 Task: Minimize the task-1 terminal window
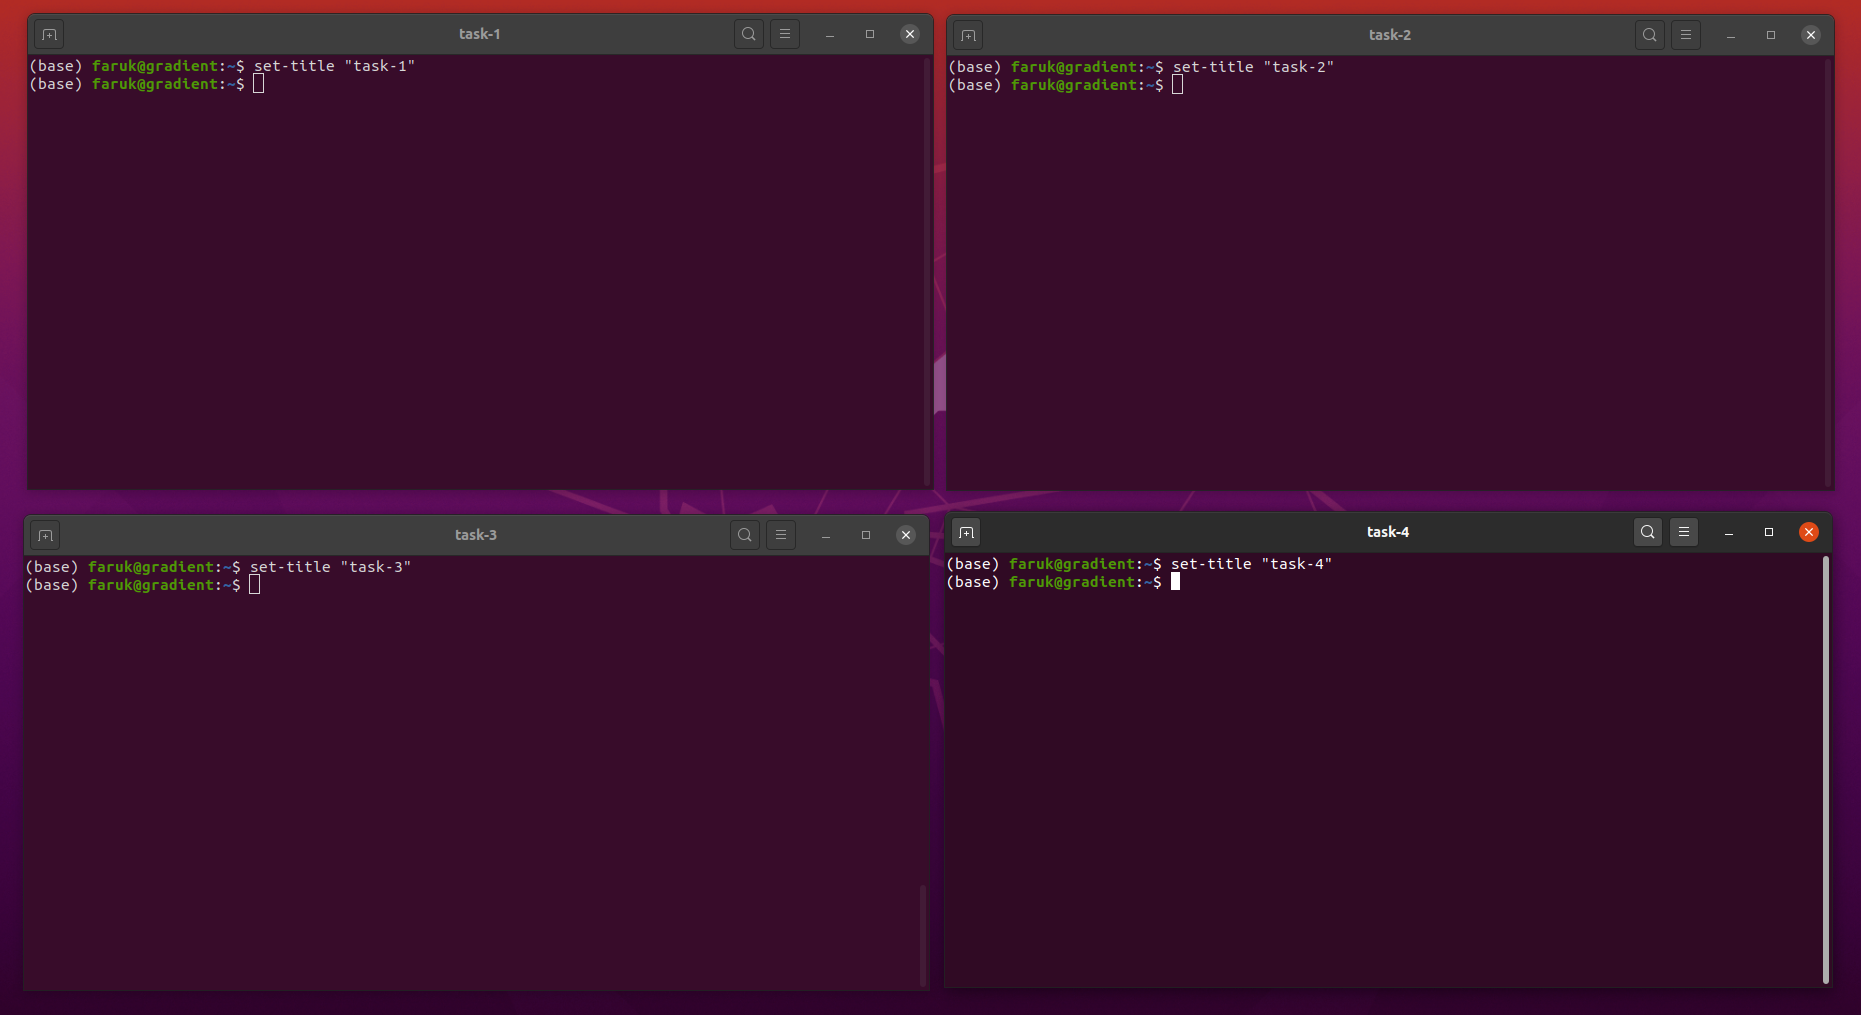click(x=830, y=34)
